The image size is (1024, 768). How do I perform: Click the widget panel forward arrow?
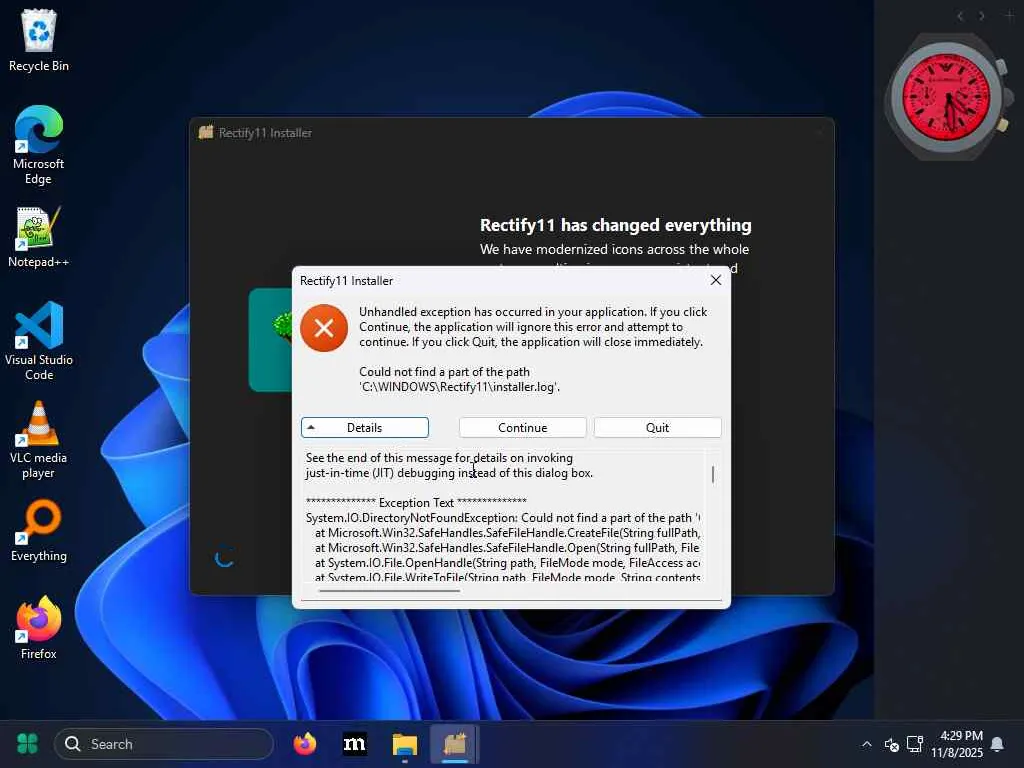click(x=982, y=16)
